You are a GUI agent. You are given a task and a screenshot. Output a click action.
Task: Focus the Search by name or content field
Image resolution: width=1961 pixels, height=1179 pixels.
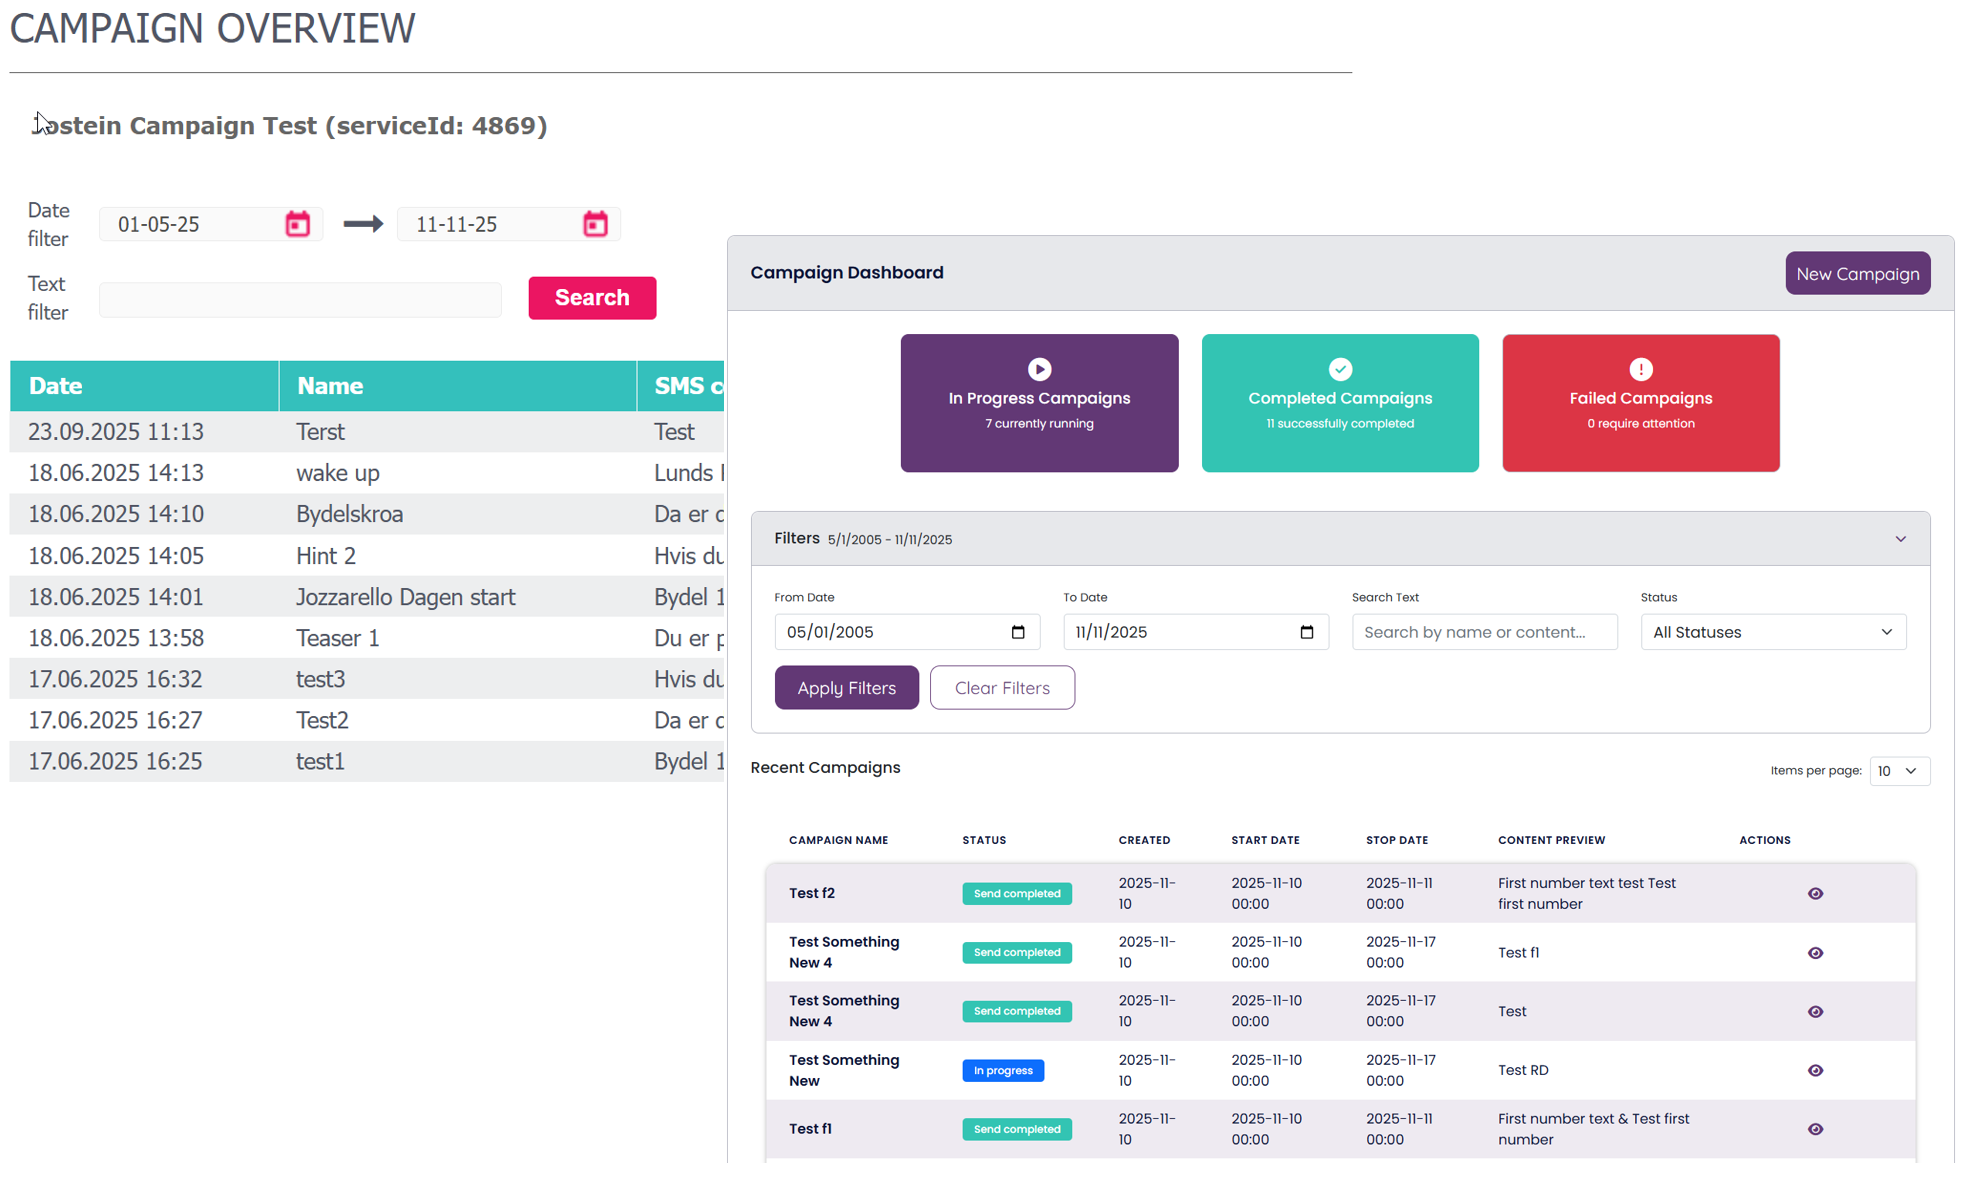click(x=1484, y=632)
